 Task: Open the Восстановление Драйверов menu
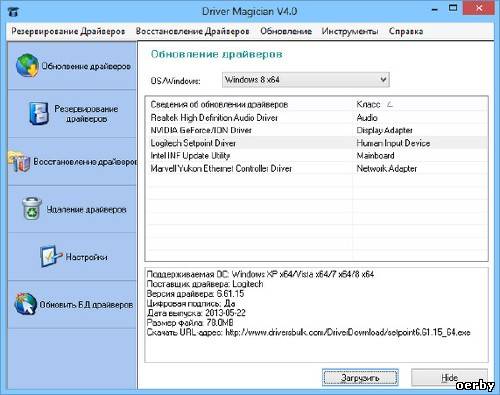pyautogui.click(x=193, y=31)
